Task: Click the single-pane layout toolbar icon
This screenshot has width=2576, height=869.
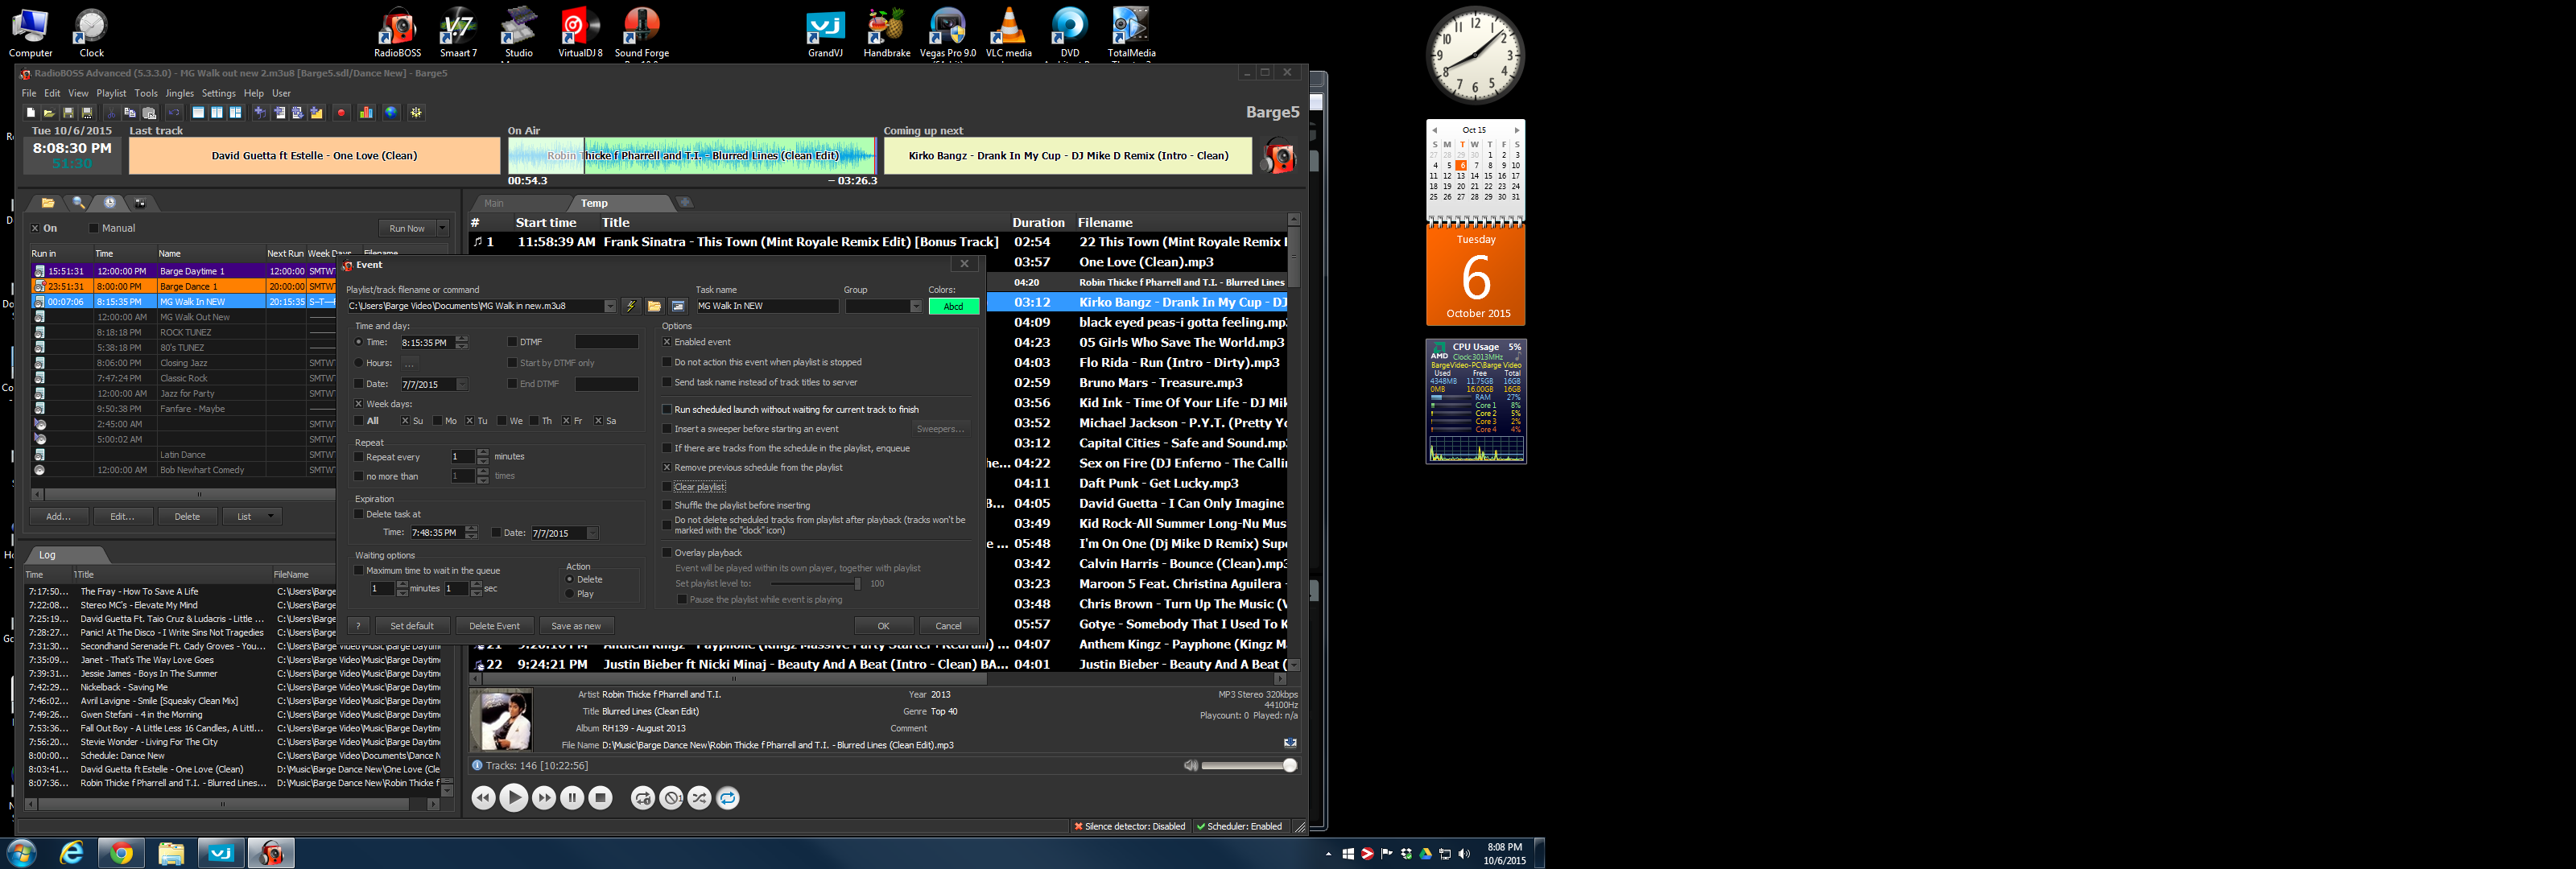Action: (x=198, y=113)
